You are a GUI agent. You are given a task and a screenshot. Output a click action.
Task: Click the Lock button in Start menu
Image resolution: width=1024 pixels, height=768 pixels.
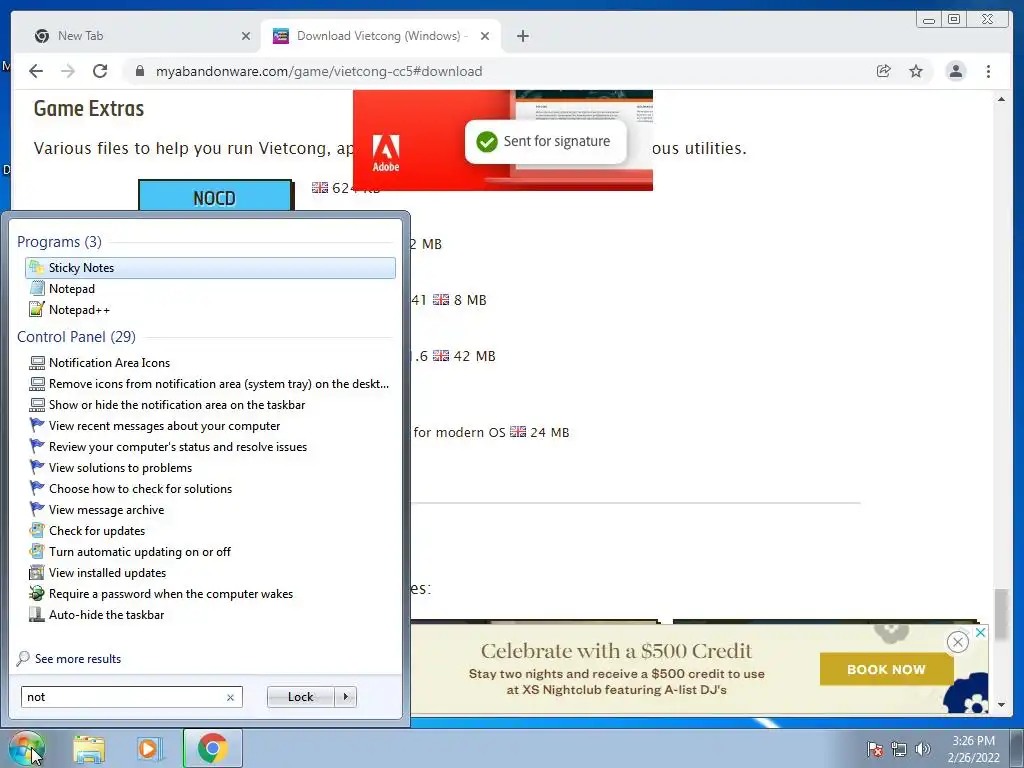pos(300,697)
